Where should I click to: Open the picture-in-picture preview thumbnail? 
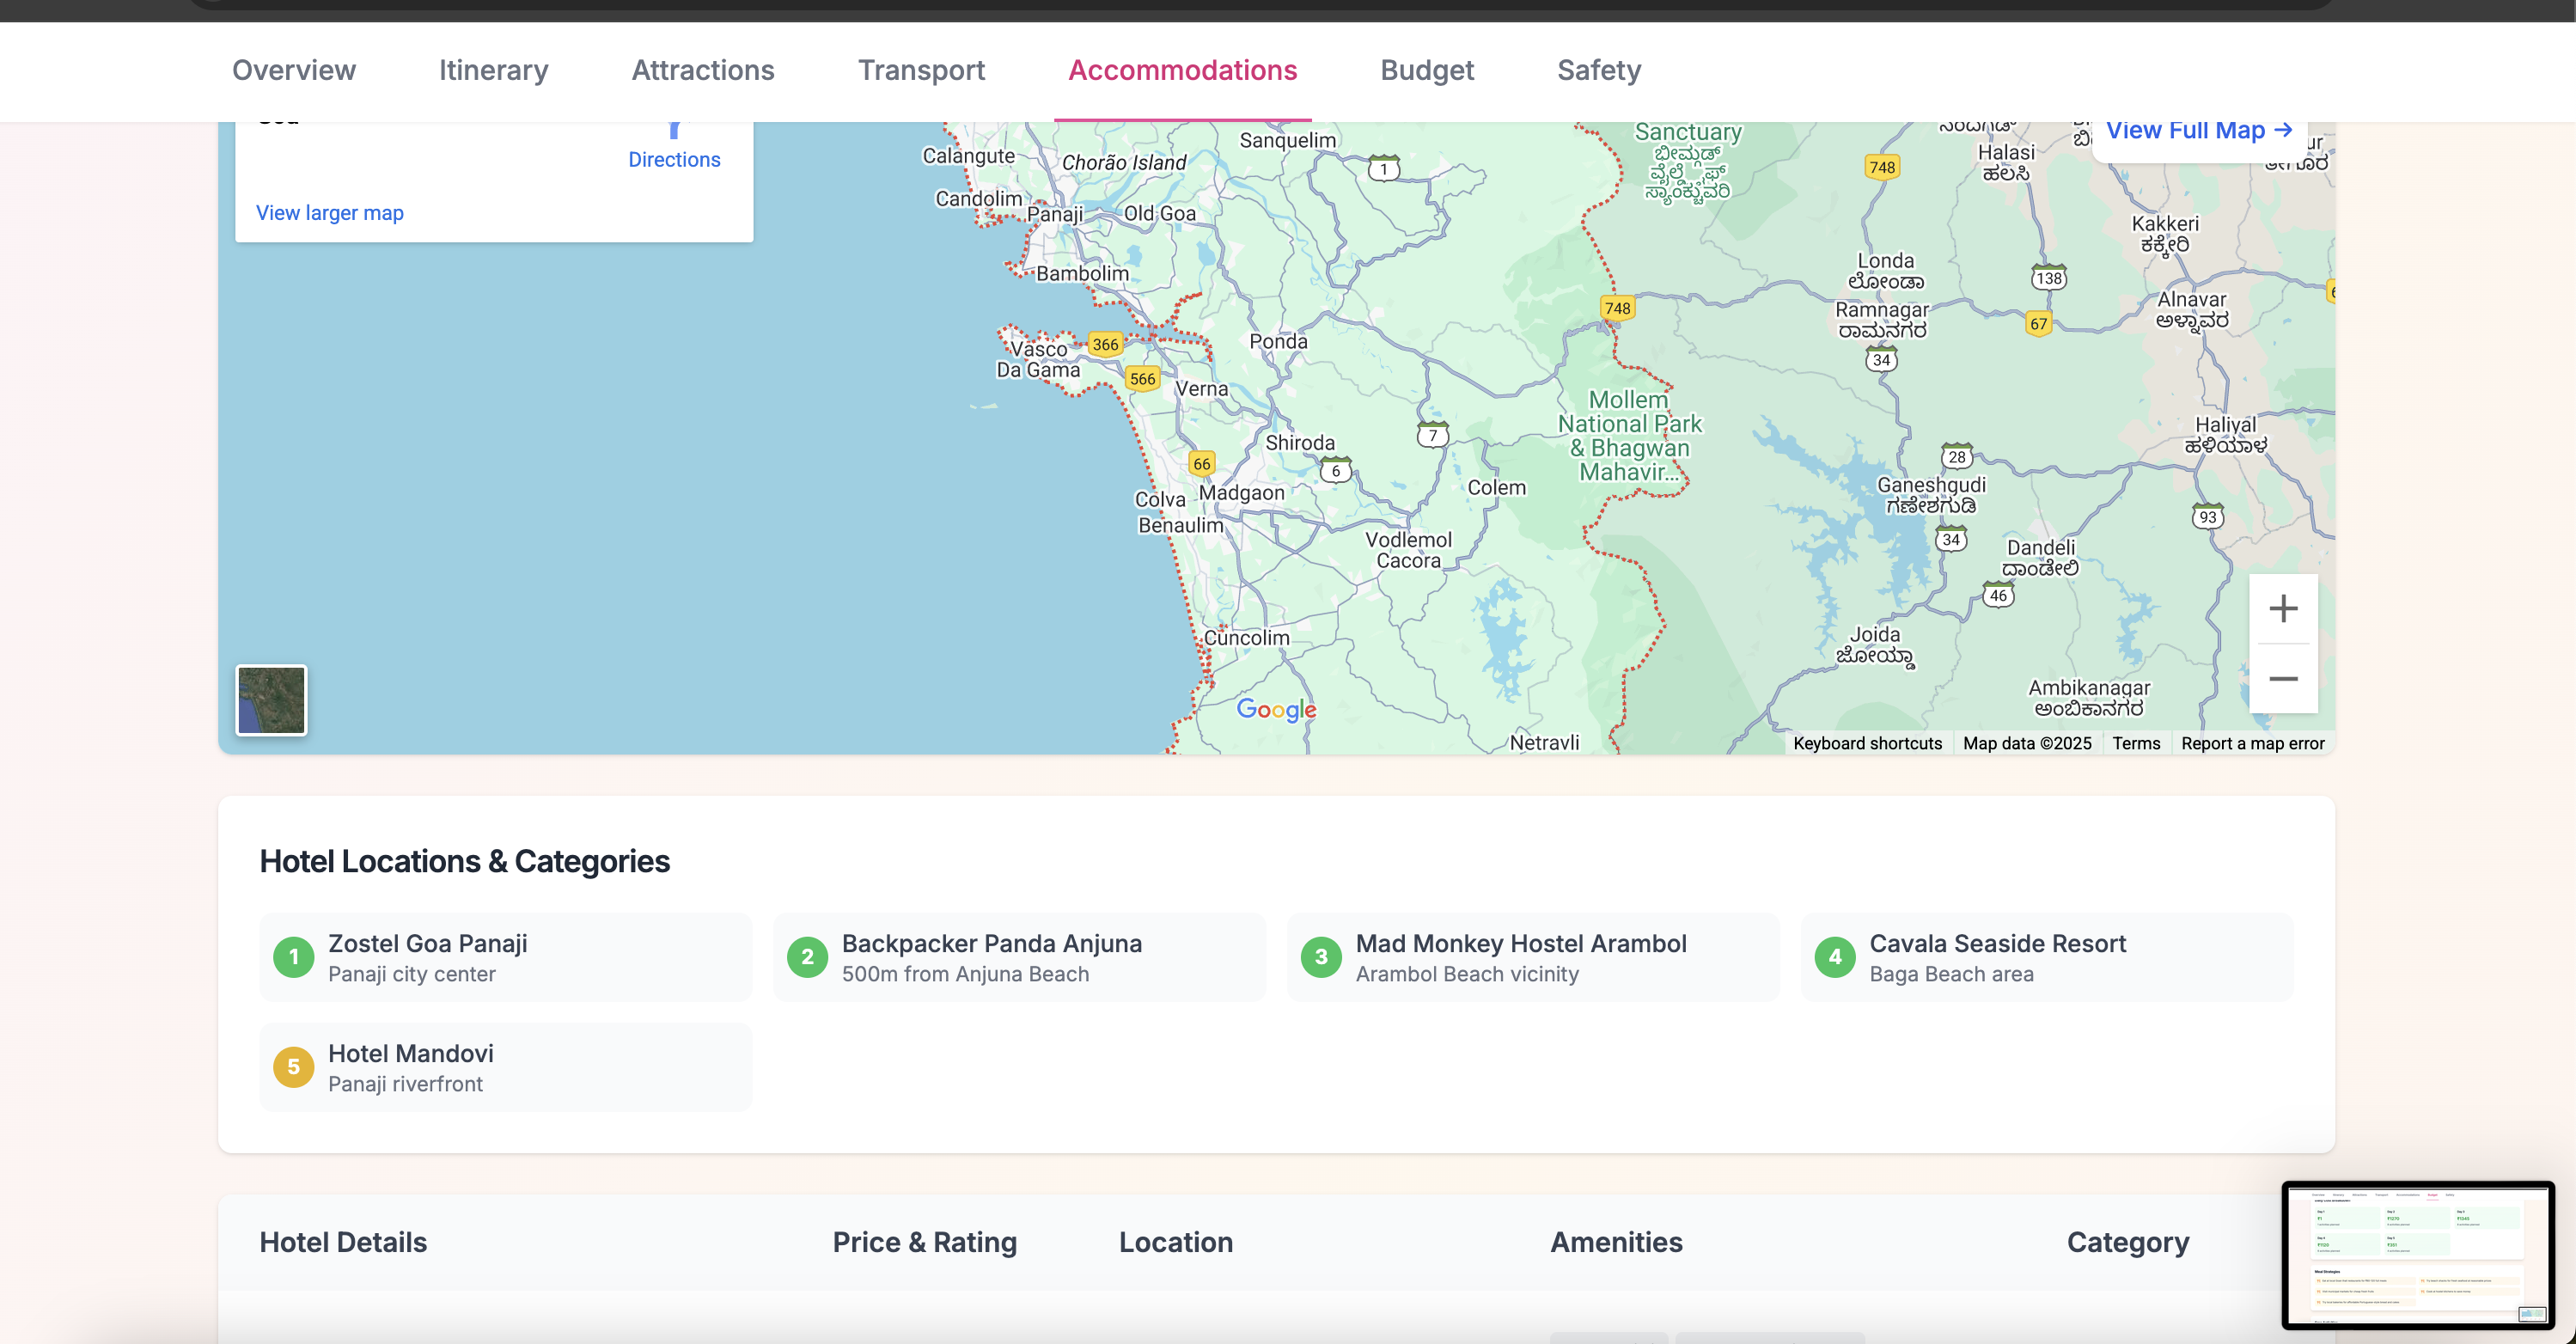[x=2417, y=1255]
